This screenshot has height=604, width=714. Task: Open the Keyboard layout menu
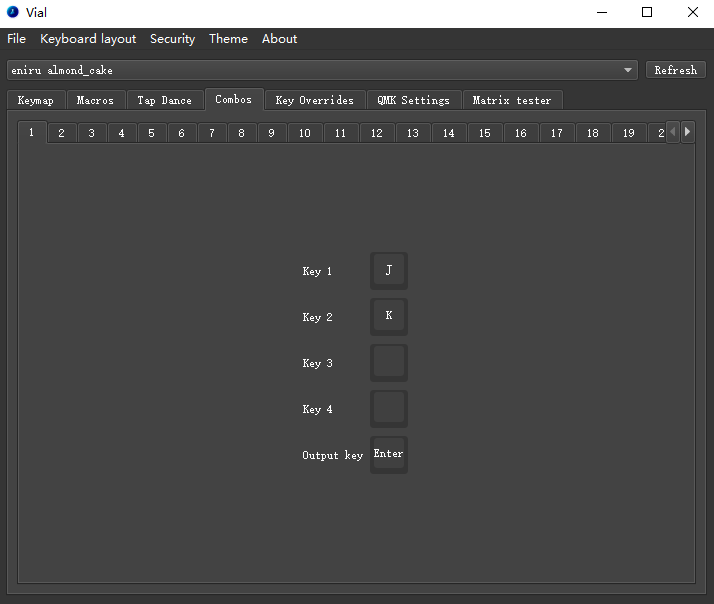(x=88, y=39)
